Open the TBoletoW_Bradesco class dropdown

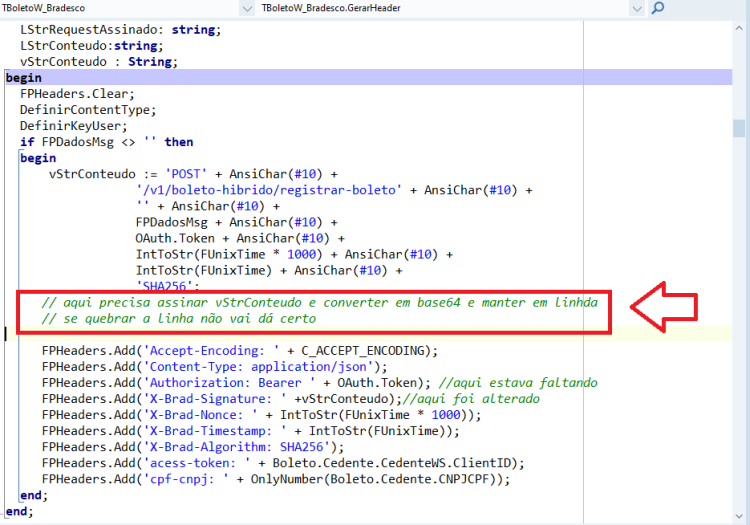247,8
